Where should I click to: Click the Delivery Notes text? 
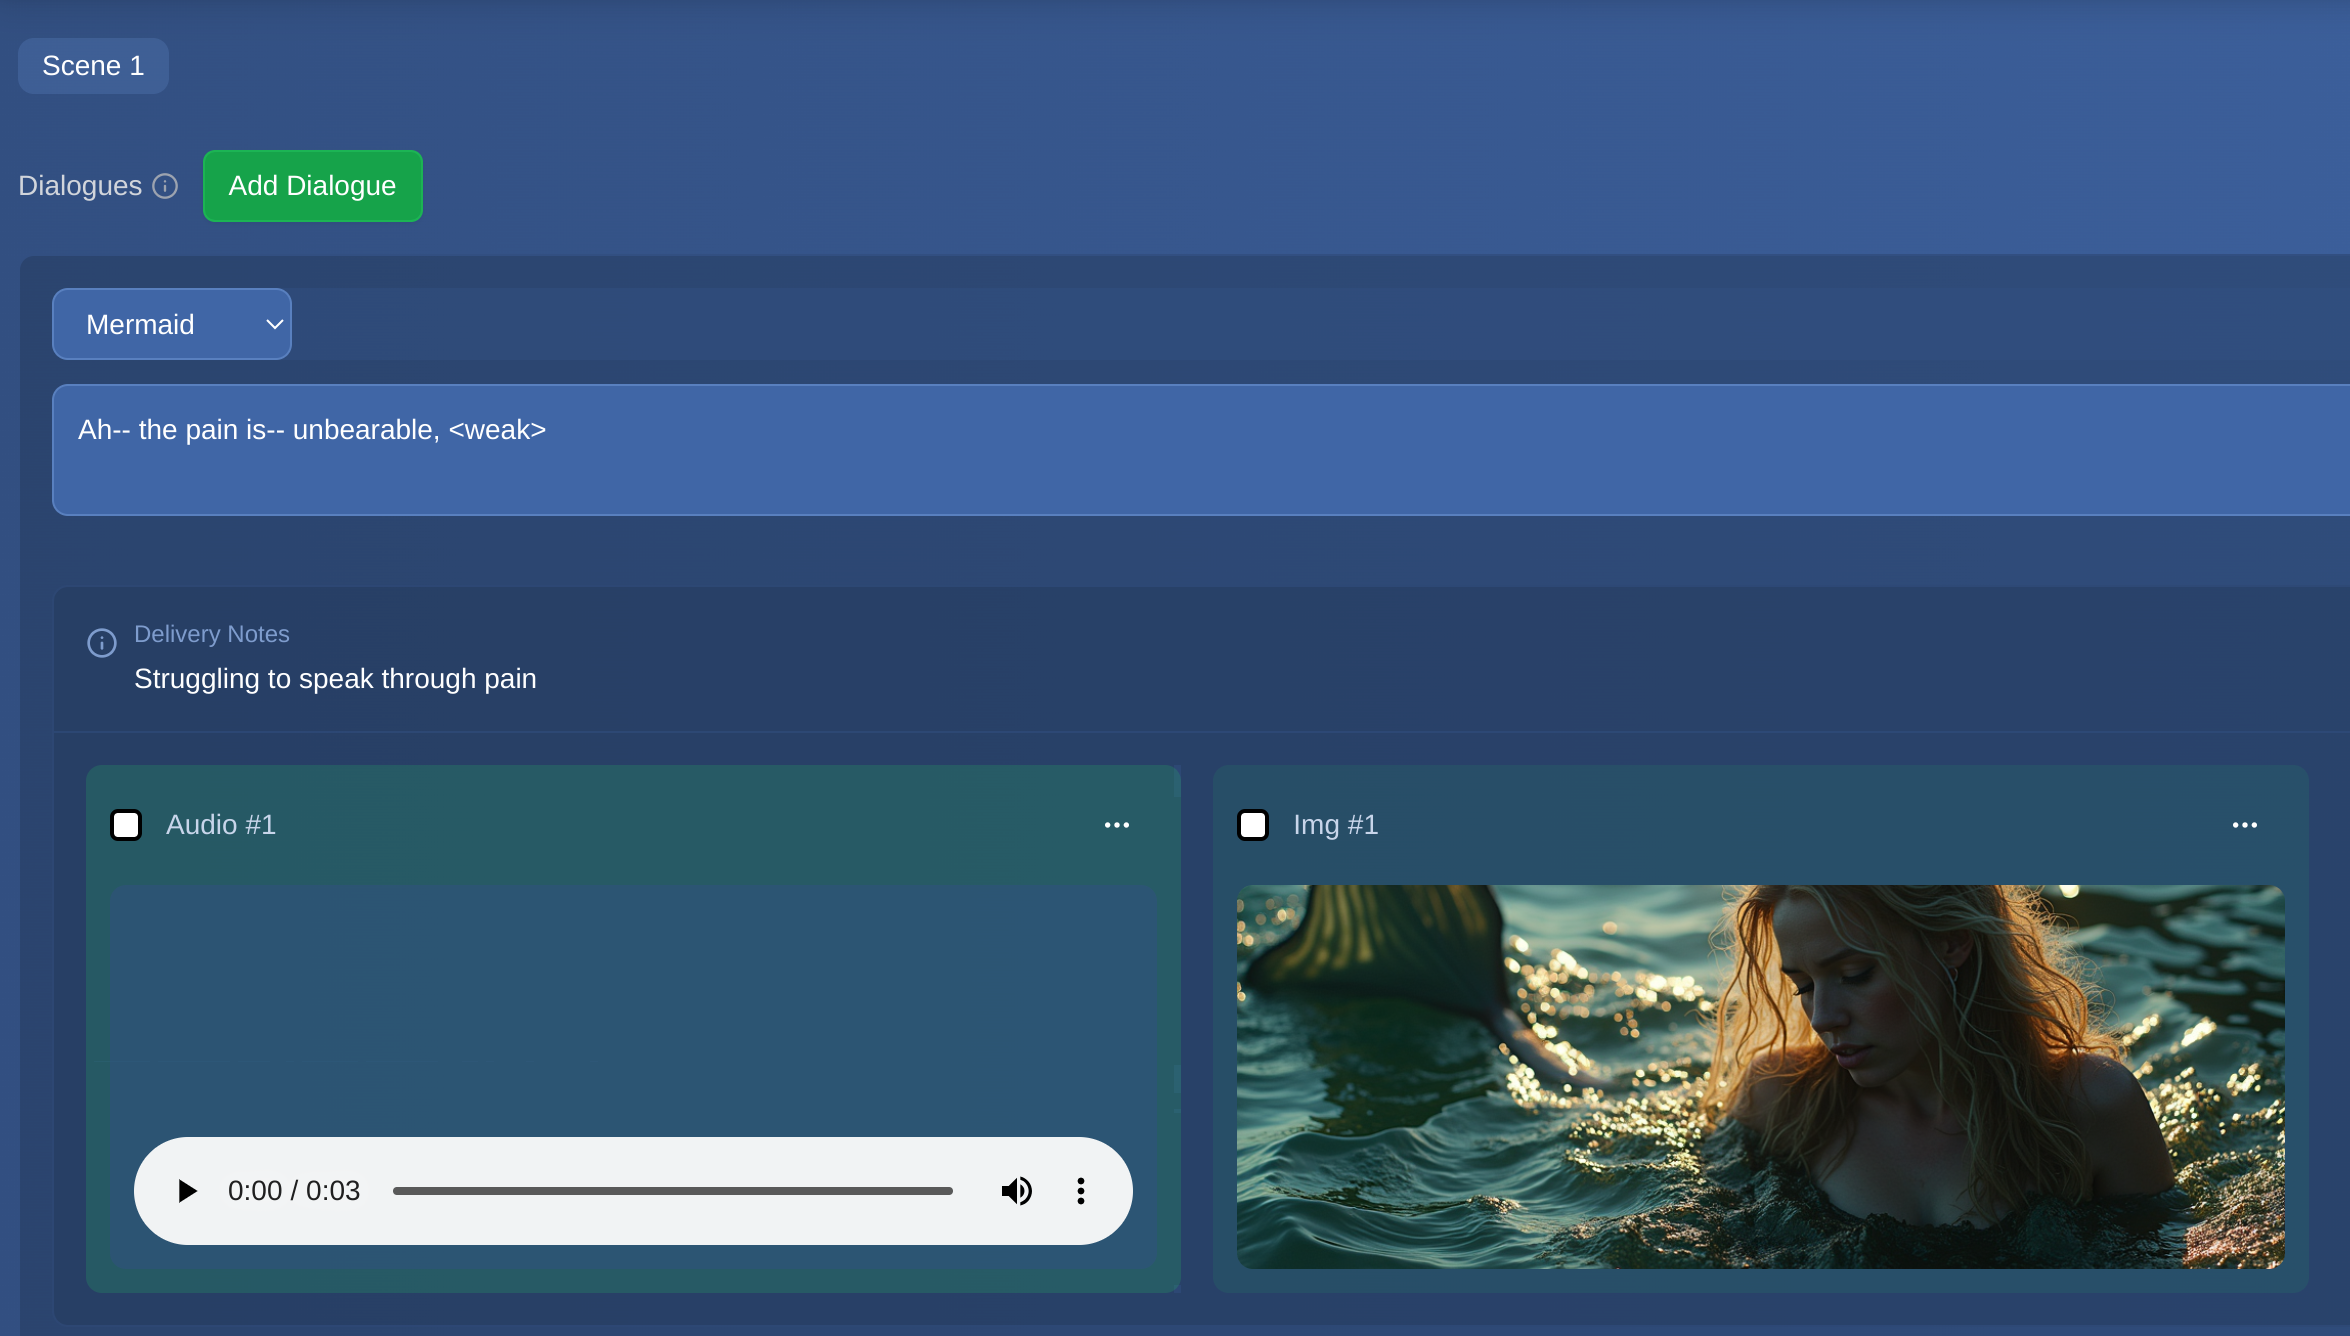335,679
